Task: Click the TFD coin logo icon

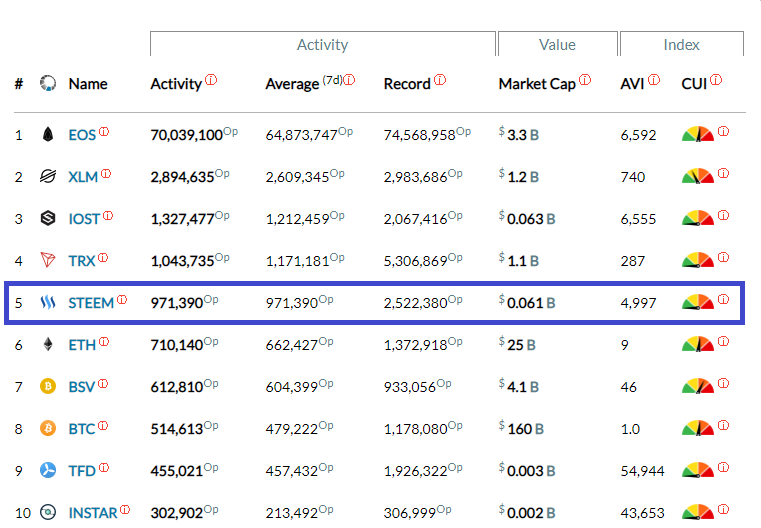Action: coord(48,470)
